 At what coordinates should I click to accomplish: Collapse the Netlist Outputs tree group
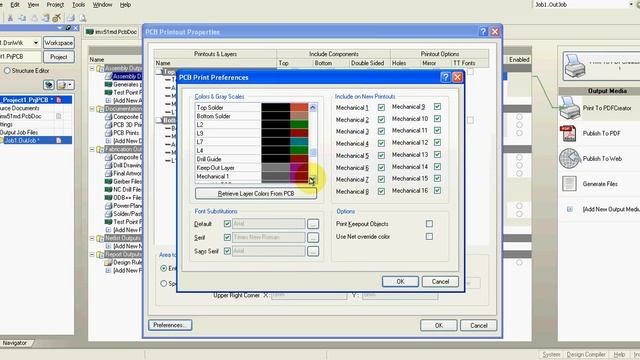pyautogui.click(x=92, y=238)
